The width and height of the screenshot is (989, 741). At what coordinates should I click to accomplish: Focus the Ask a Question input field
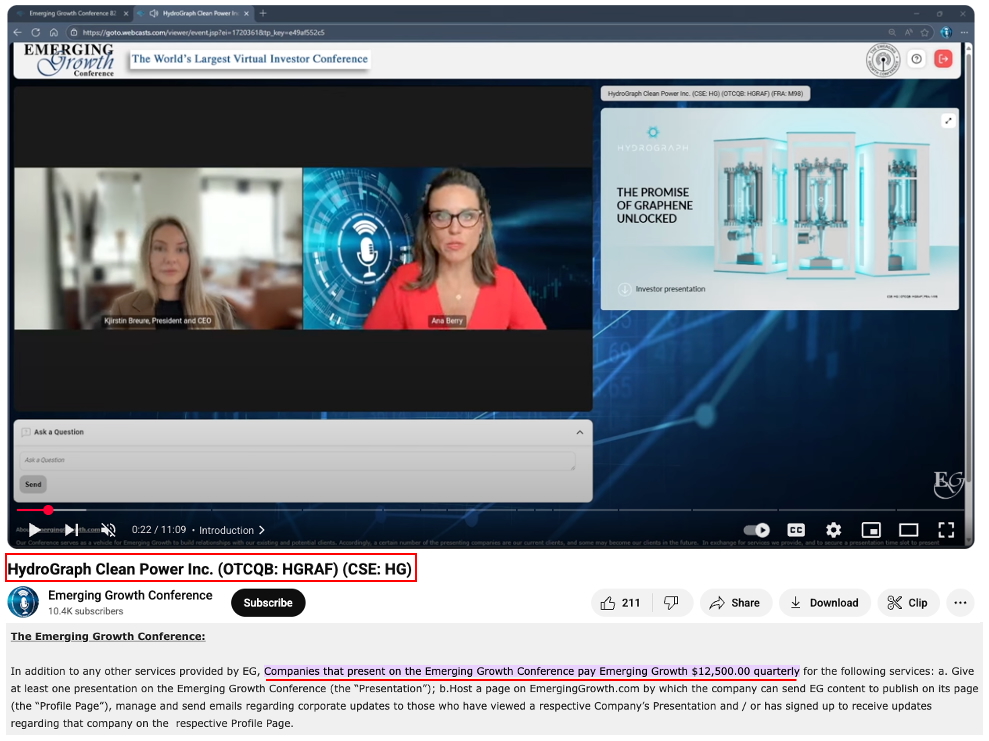298,460
